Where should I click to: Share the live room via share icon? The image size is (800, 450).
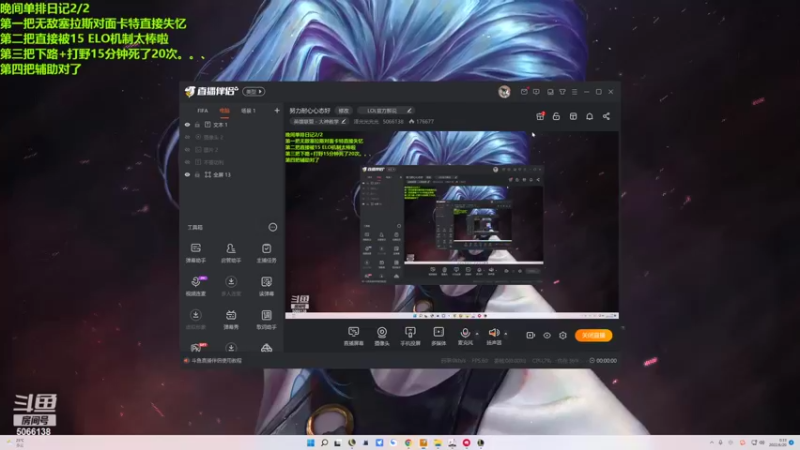(606, 116)
